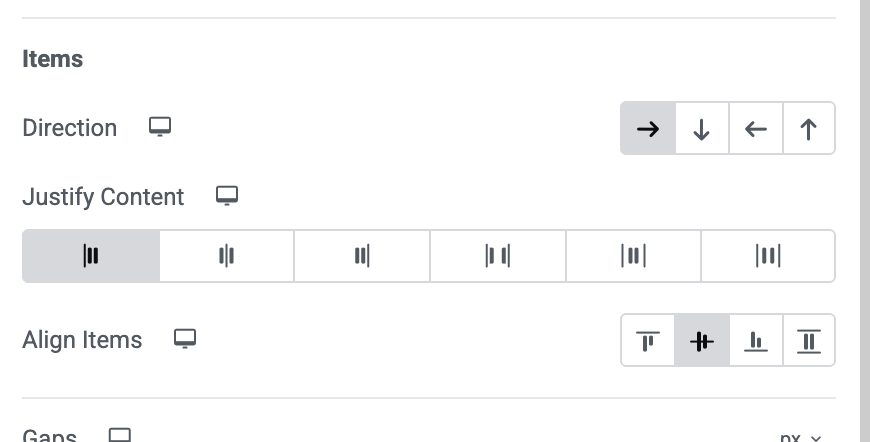This screenshot has height=442, width=870.
Task: Align items to the bottom (end)
Action: 756,341
